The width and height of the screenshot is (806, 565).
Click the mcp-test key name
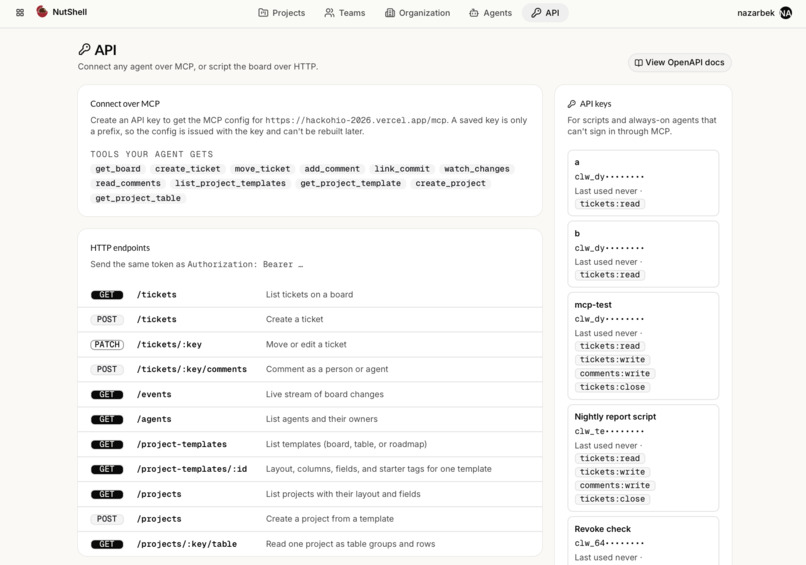[593, 305]
